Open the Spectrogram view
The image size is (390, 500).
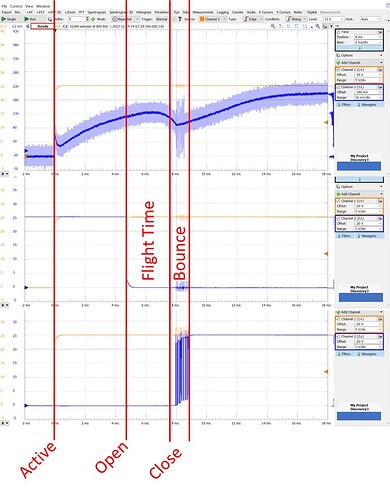click(x=97, y=12)
